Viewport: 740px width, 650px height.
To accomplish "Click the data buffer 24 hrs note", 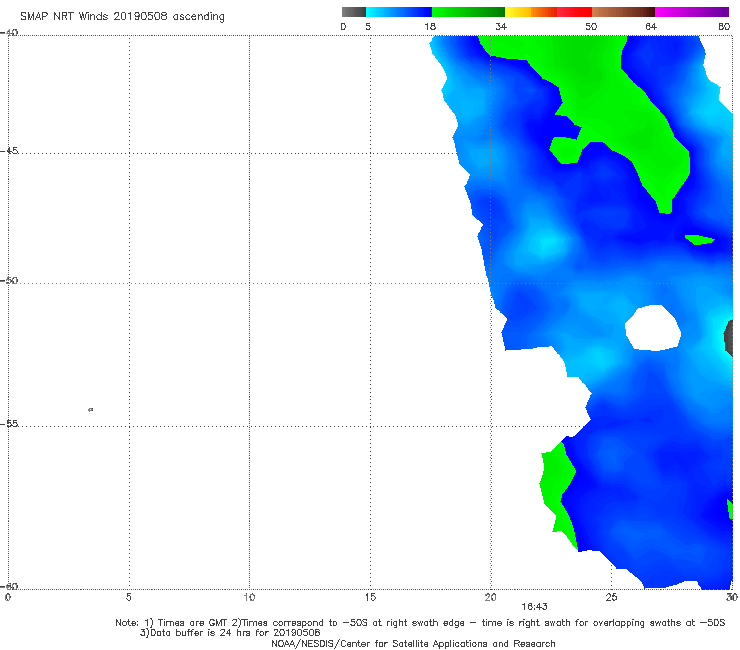I will [x=230, y=633].
